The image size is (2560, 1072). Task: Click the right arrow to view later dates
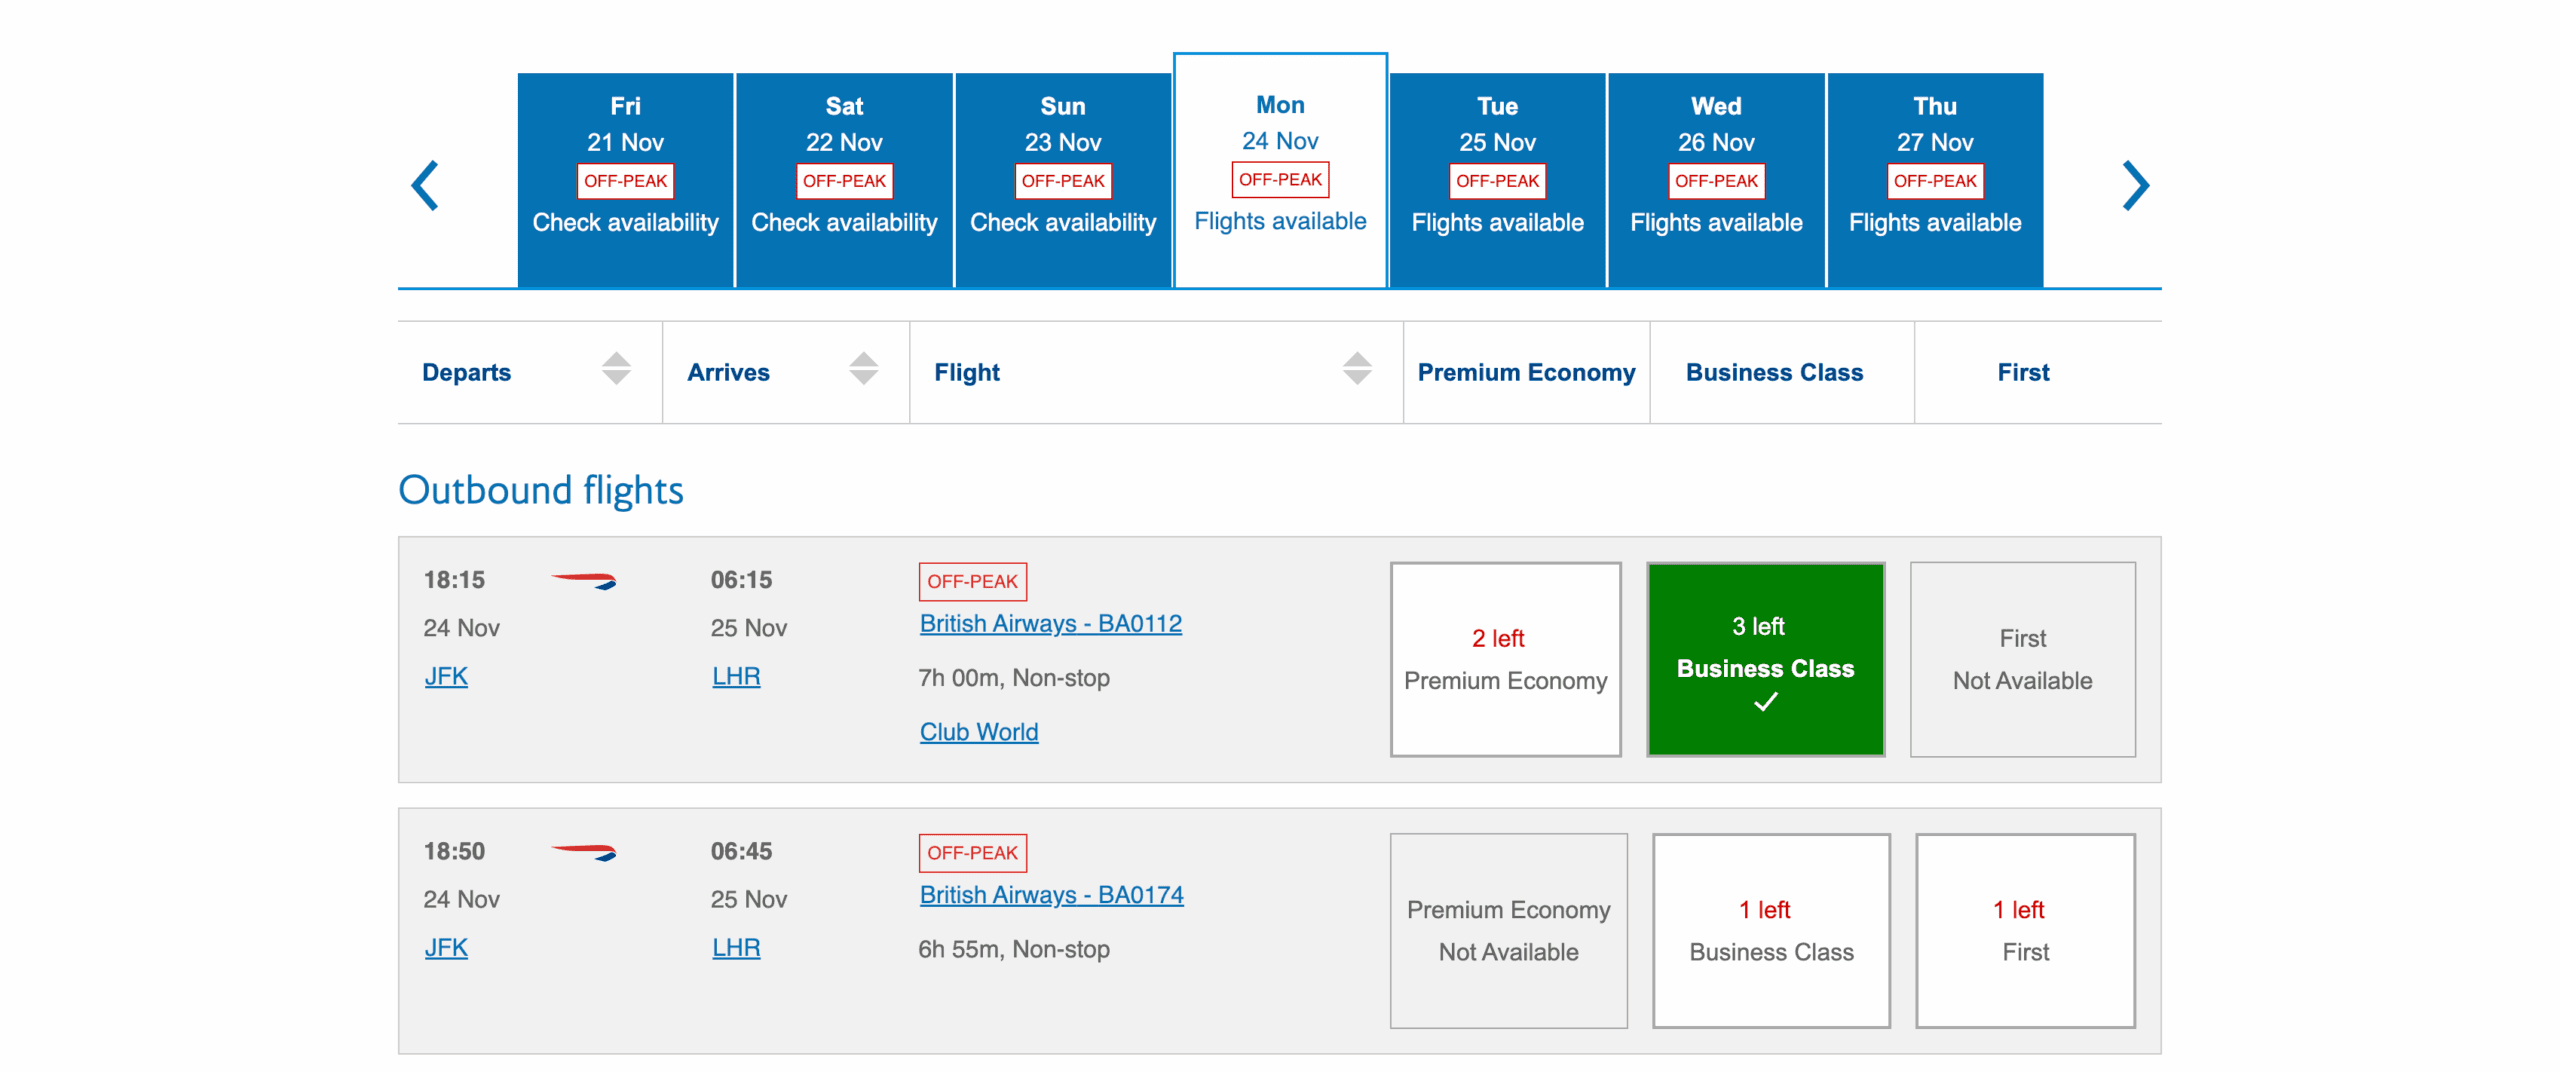pos(2136,185)
